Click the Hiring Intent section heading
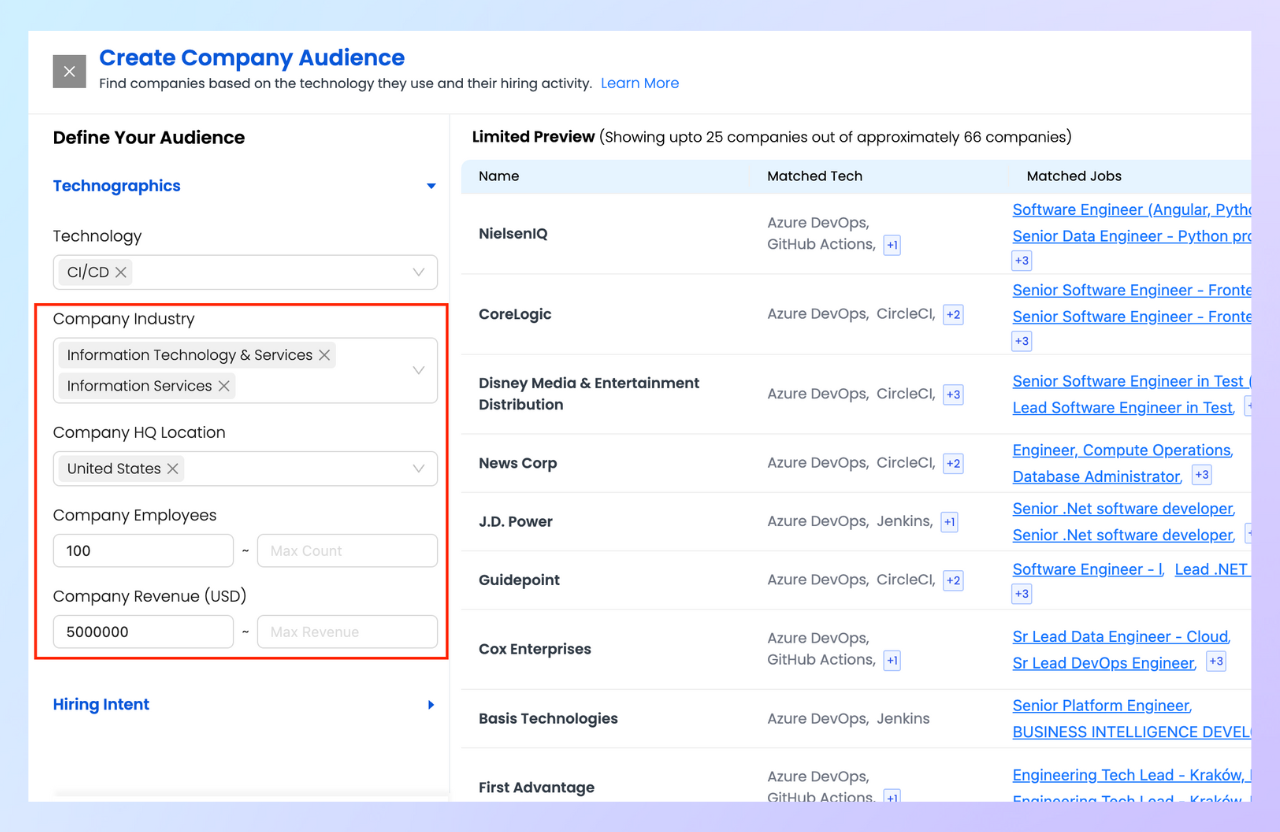This screenshot has height=832, width=1280. point(101,705)
